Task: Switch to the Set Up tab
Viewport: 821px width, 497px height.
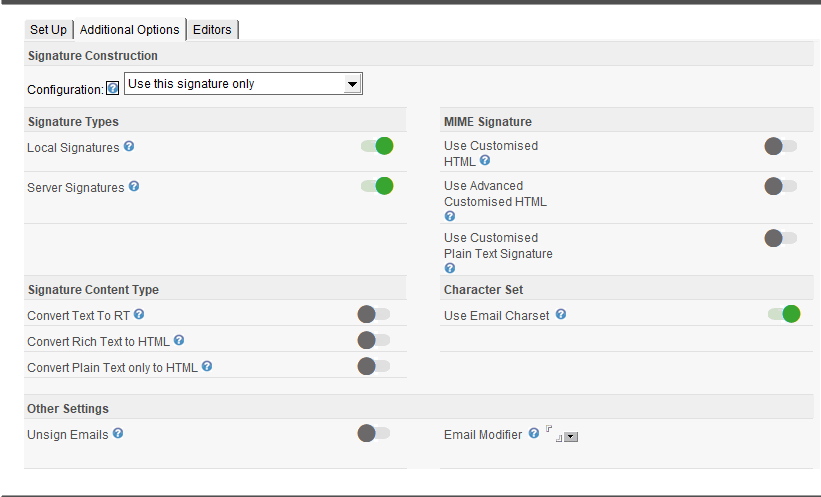Action: [48, 30]
